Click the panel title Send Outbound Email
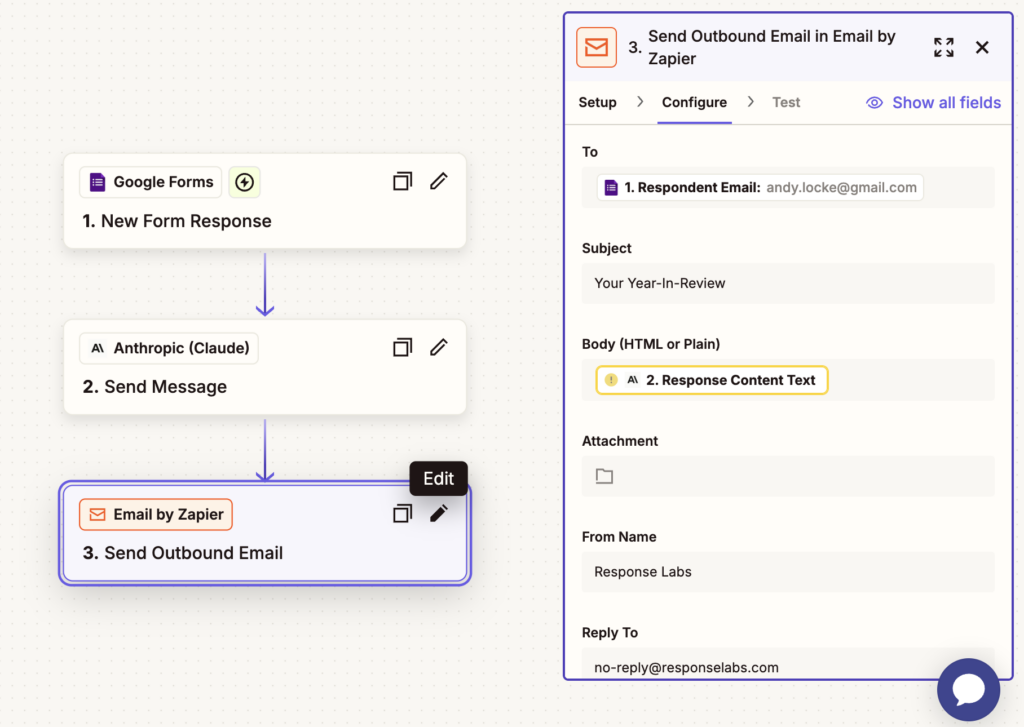 [x=771, y=48]
